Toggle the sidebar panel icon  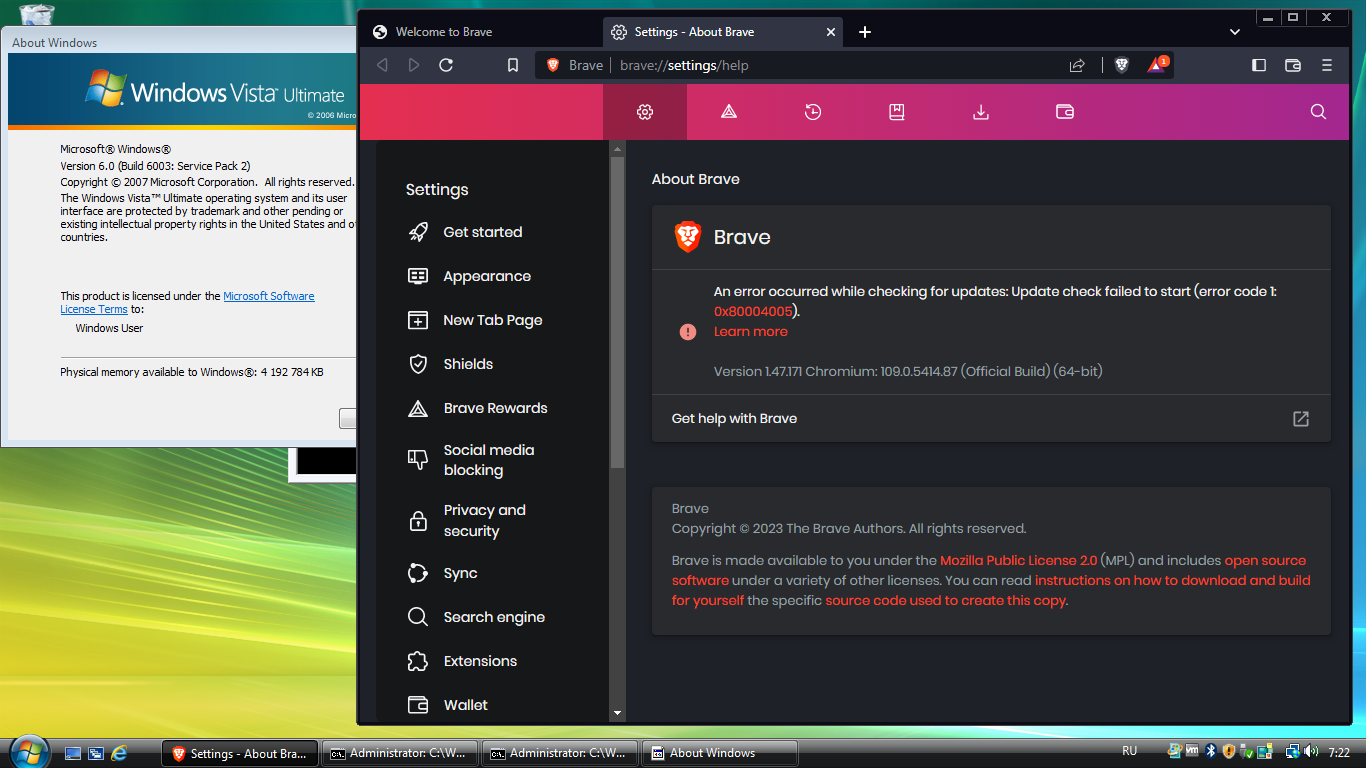click(1259, 65)
